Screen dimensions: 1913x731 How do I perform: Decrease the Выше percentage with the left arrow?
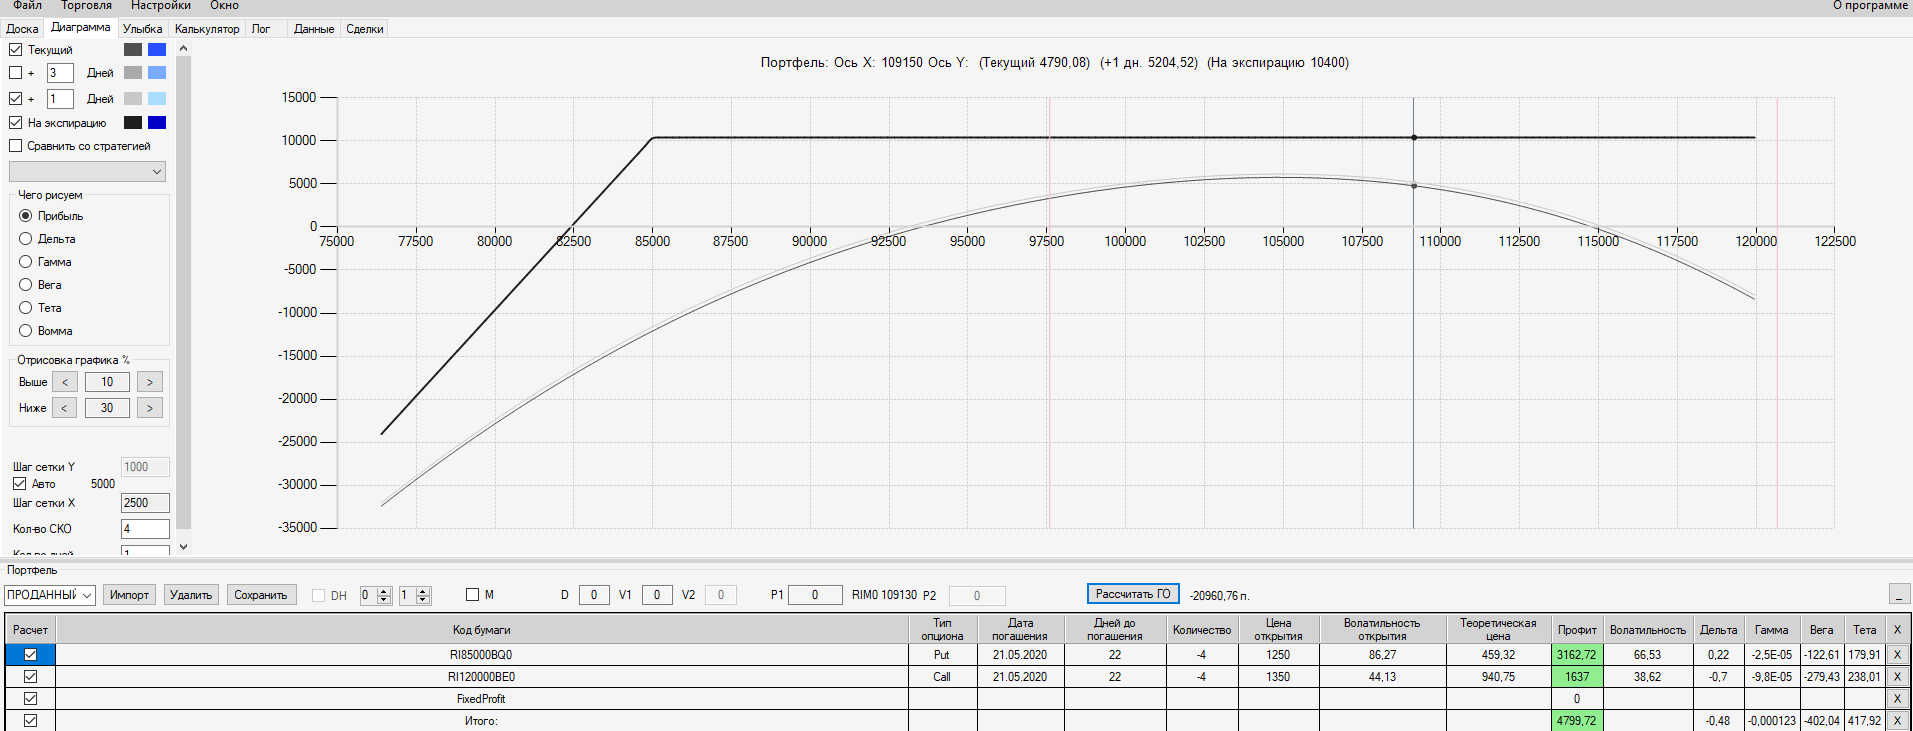[x=65, y=382]
